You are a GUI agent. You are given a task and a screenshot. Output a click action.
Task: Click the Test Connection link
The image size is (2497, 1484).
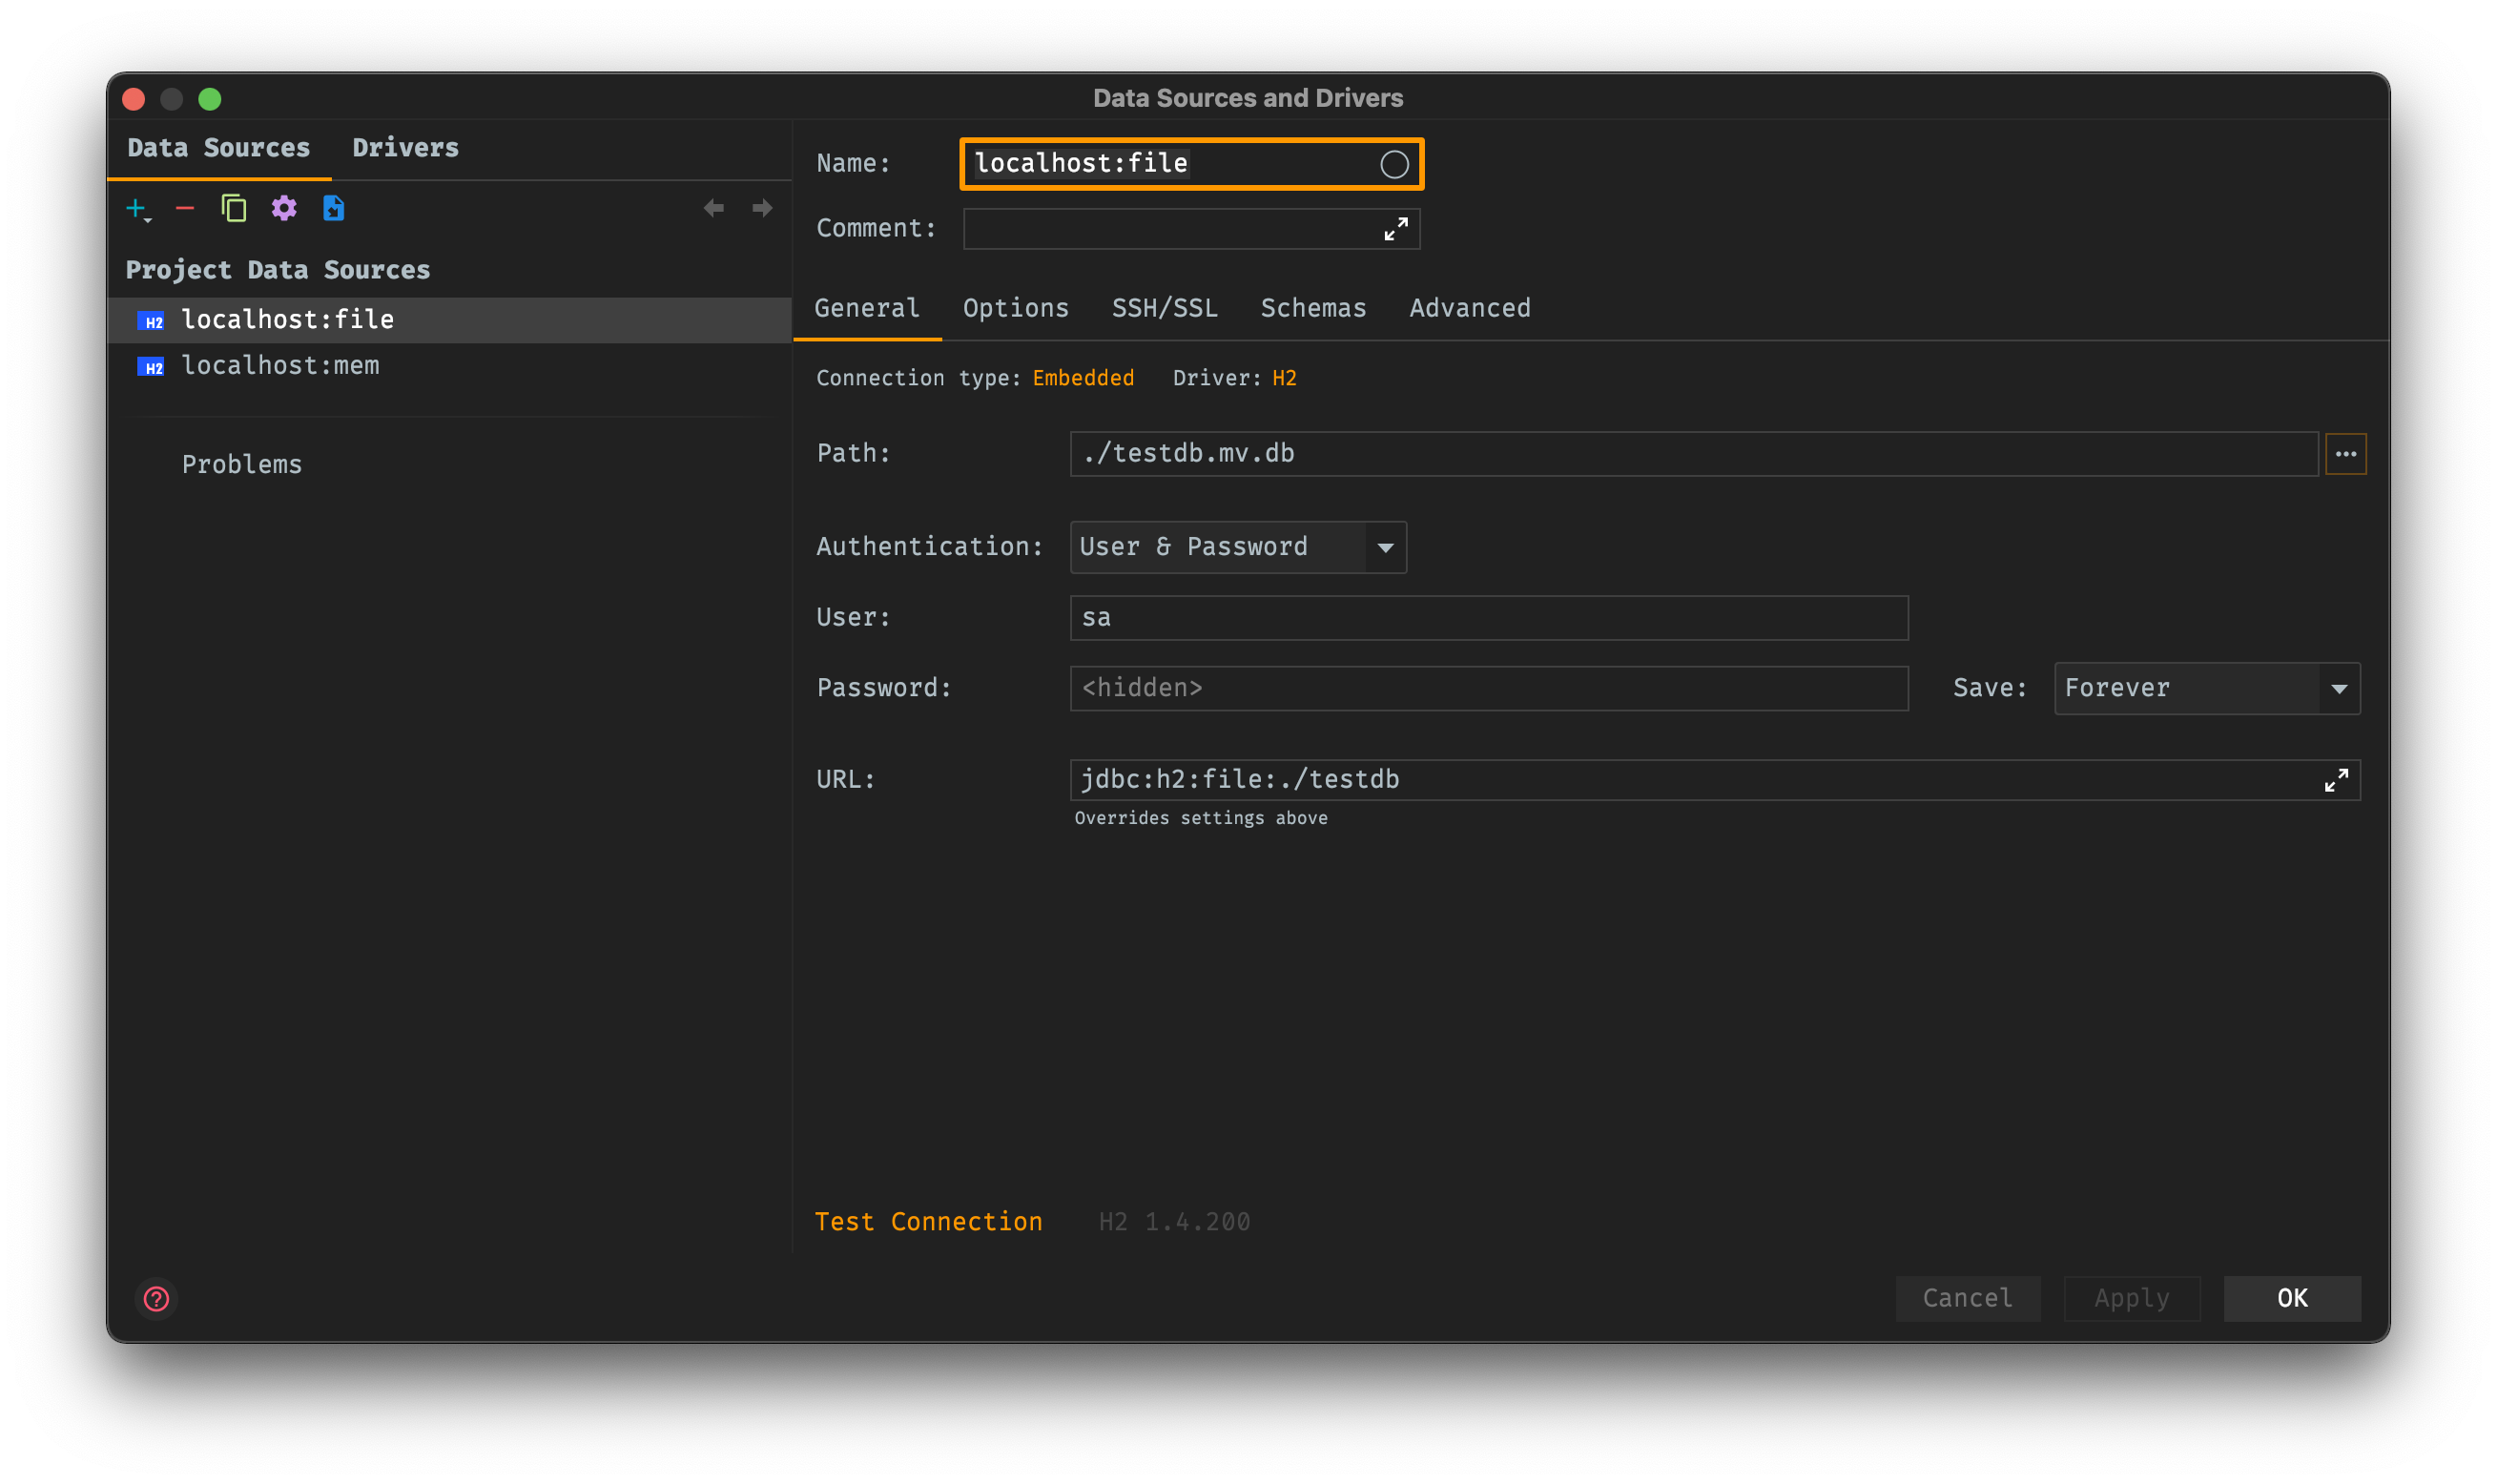[928, 1221]
